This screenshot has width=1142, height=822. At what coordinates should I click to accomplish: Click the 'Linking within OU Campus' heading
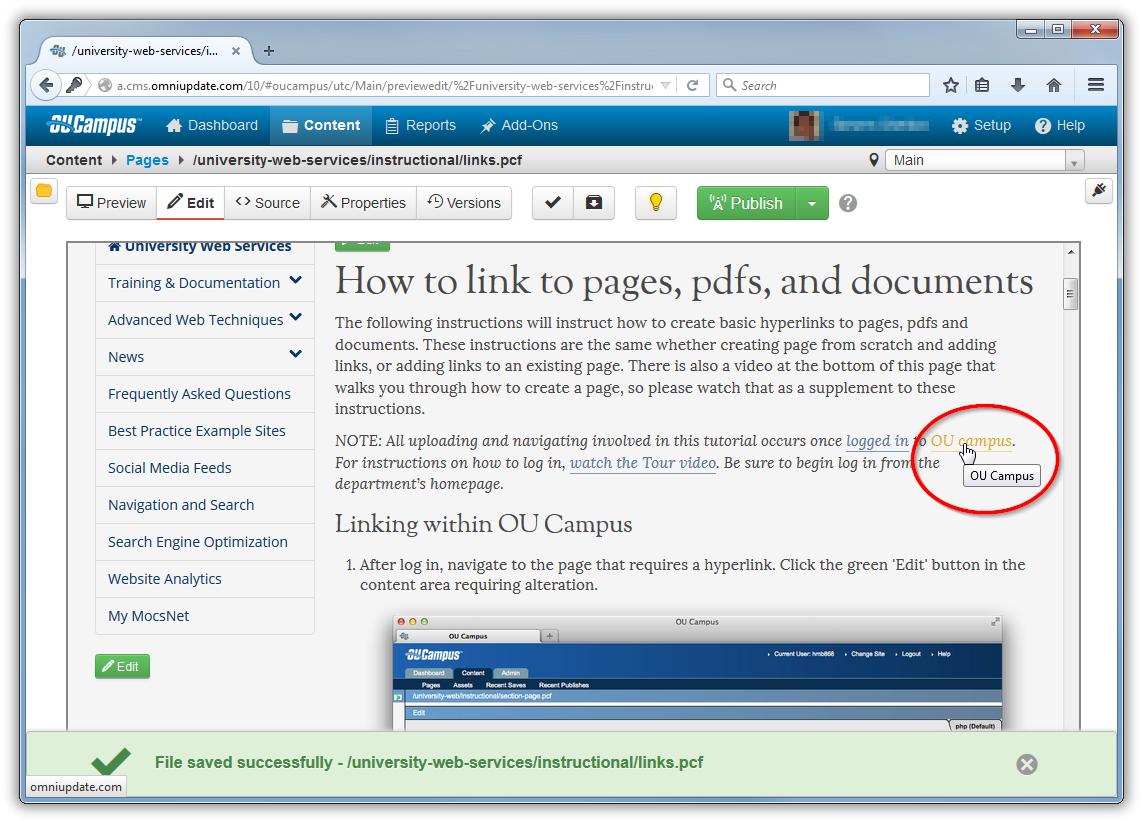click(x=484, y=524)
